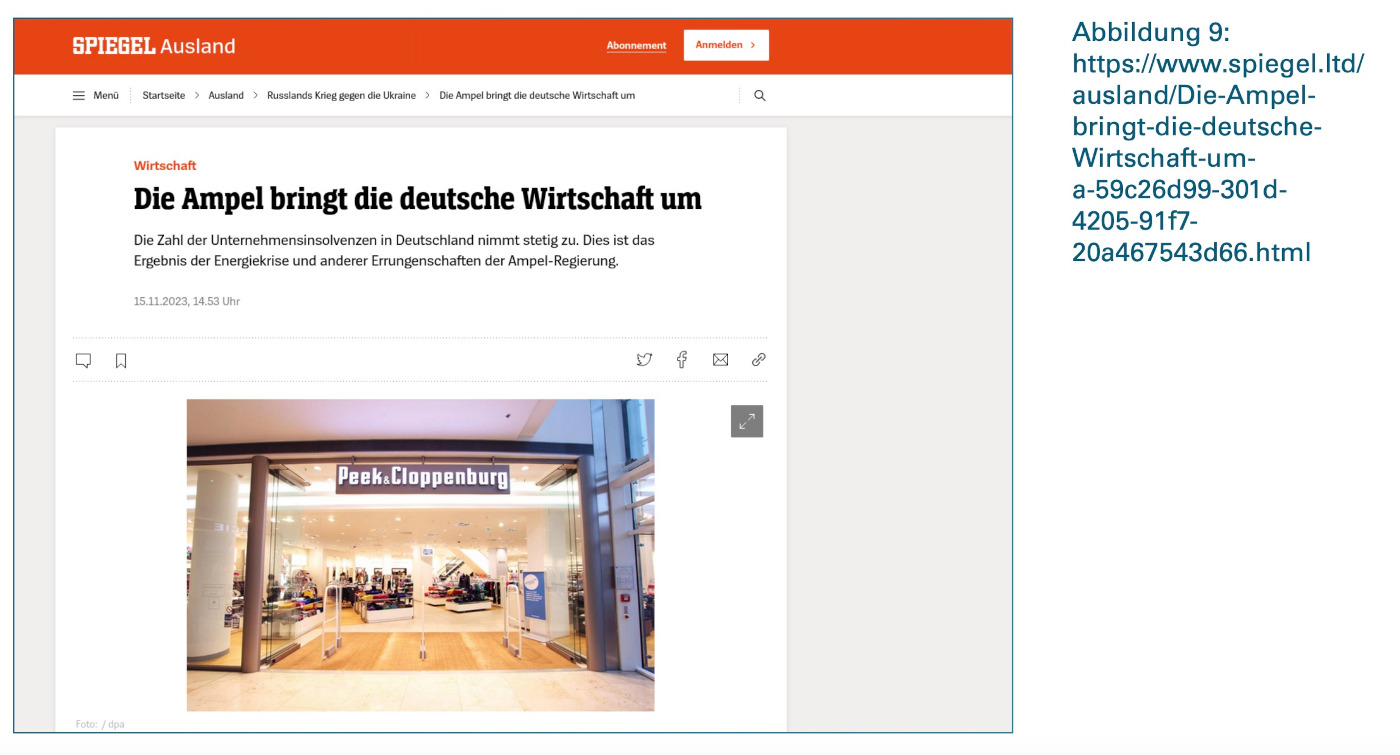Share the article via email envelope icon
This screenshot has width=1400, height=755.
point(720,360)
